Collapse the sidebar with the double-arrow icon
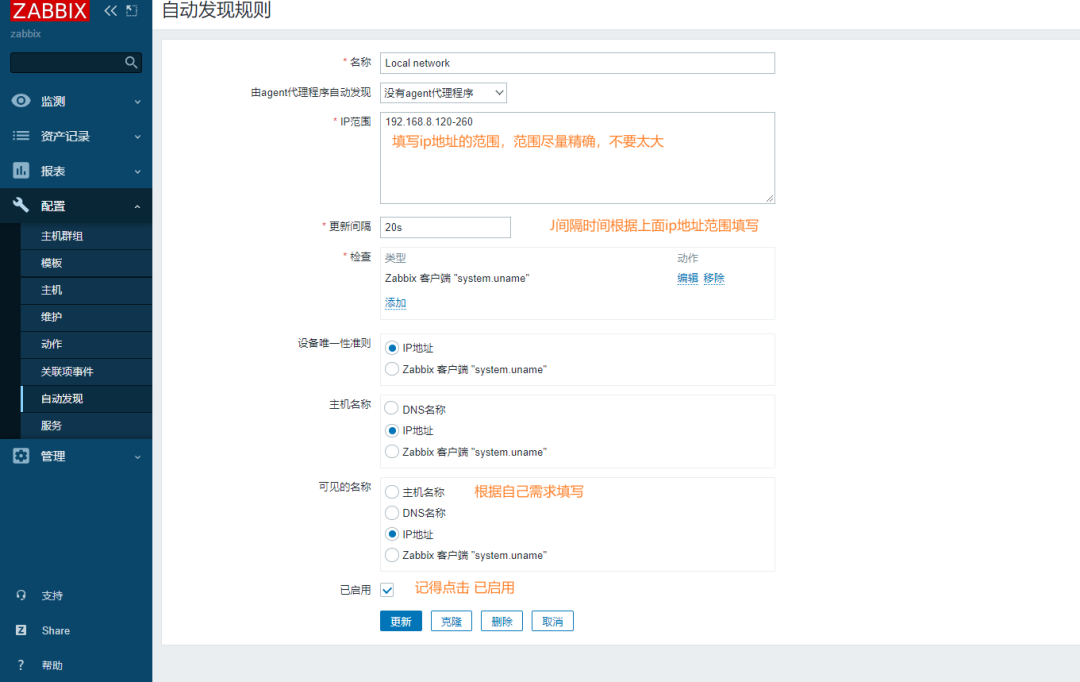1080x682 pixels. (110, 11)
